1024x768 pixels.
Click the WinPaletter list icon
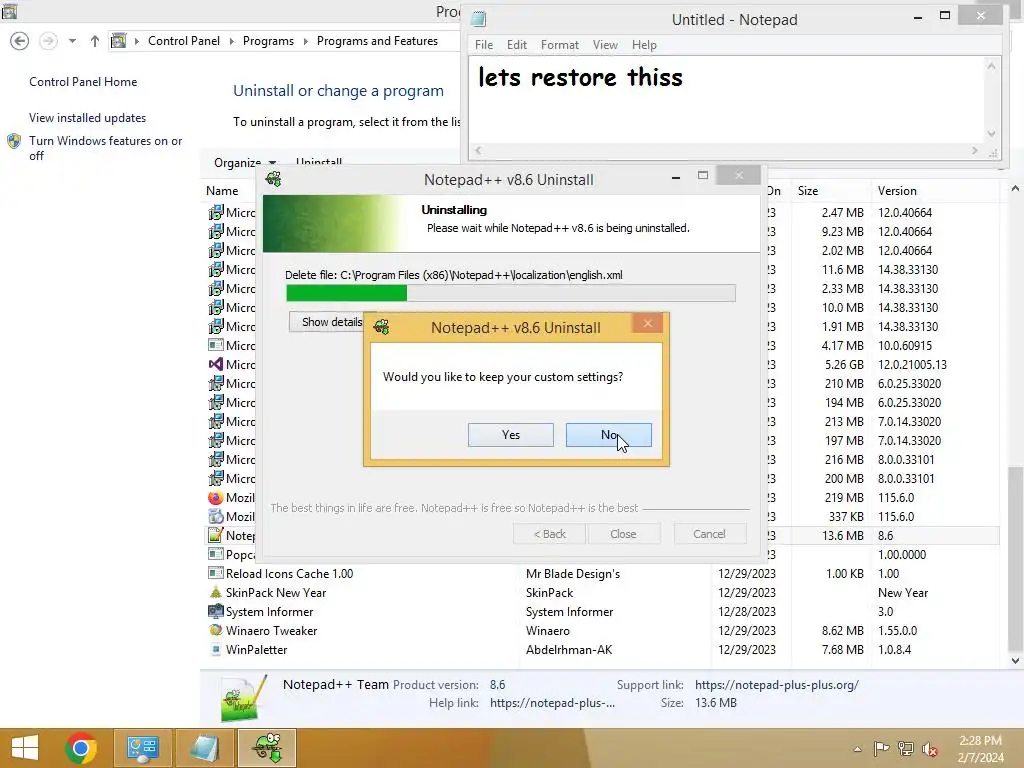pos(216,649)
